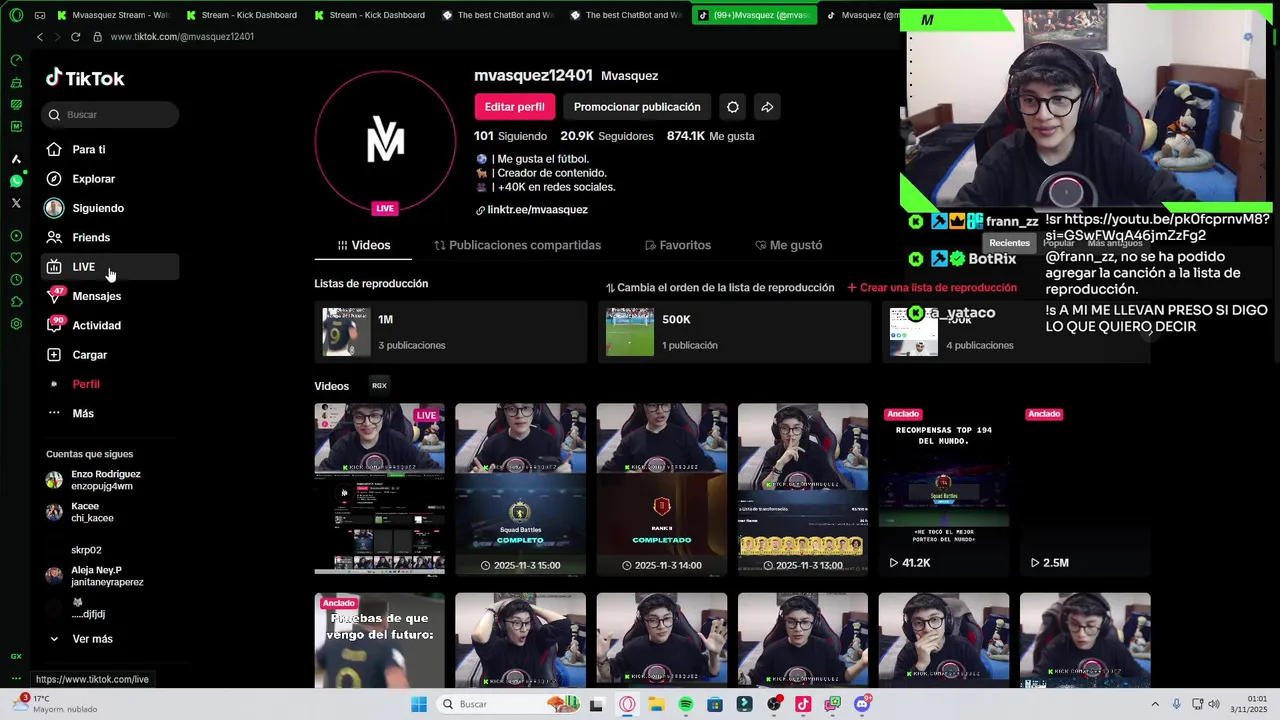This screenshot has height=720, width=1280.
Task: Click the taskbar Buscar search box
Action: point(506,704)
